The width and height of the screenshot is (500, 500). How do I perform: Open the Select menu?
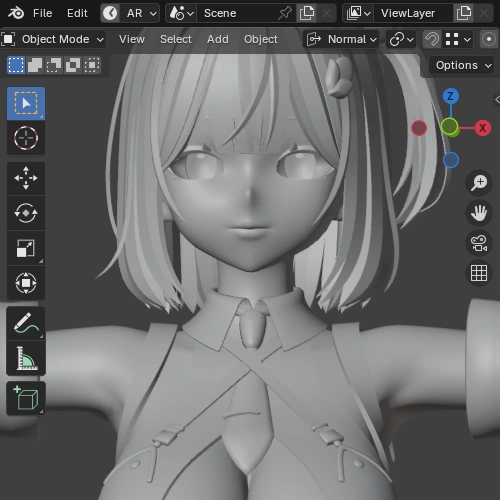pos(176,39)
